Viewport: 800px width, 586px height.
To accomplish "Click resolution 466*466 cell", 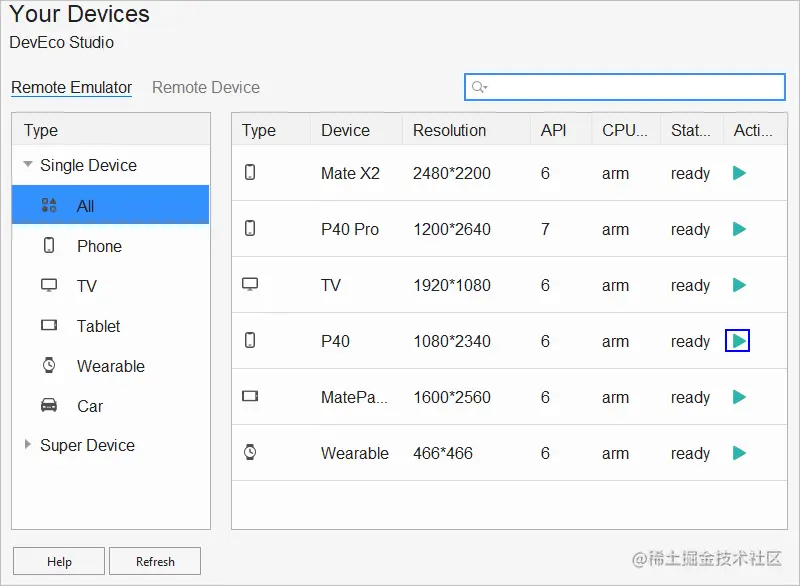I will click(x=443, y=453).
